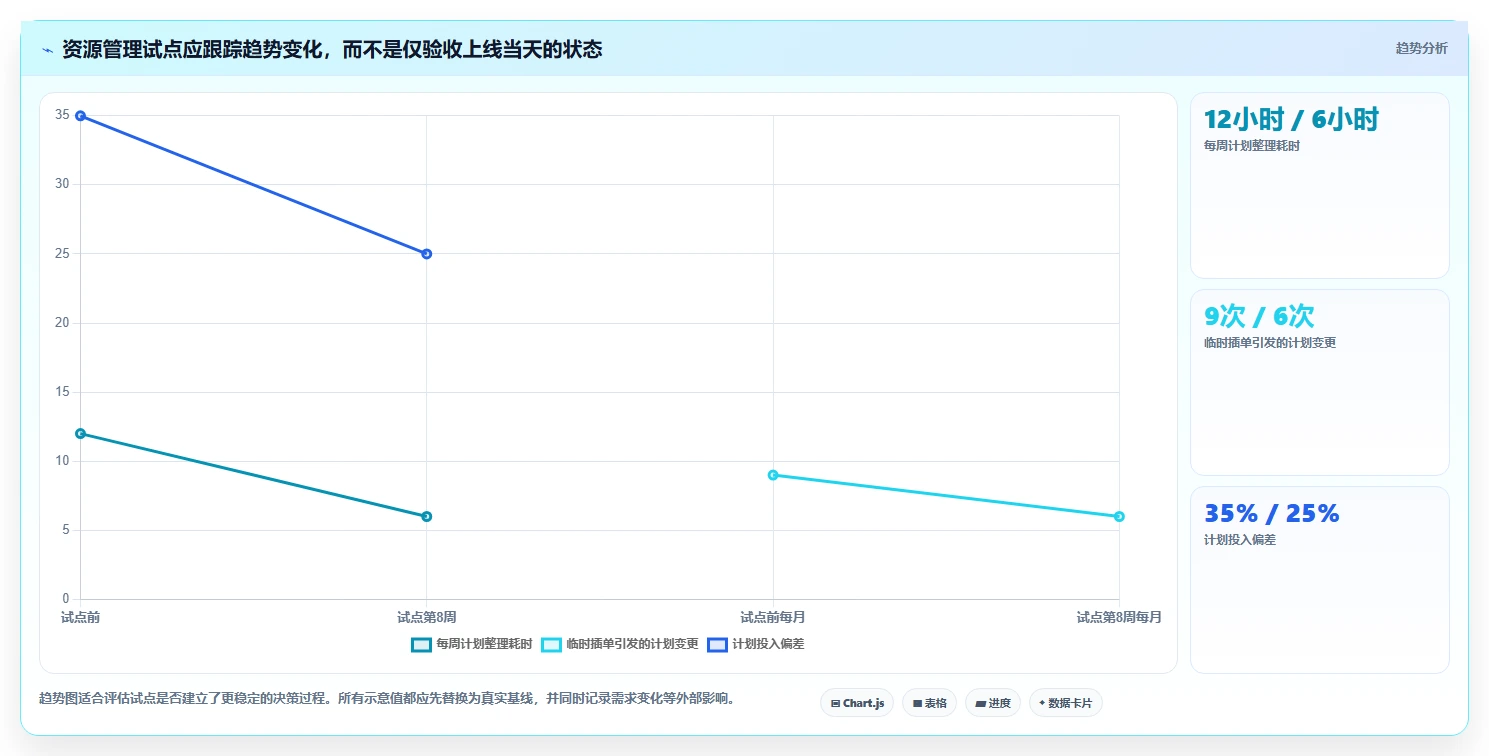Click the blue 计划投入偏差 legend swatch

717,644
